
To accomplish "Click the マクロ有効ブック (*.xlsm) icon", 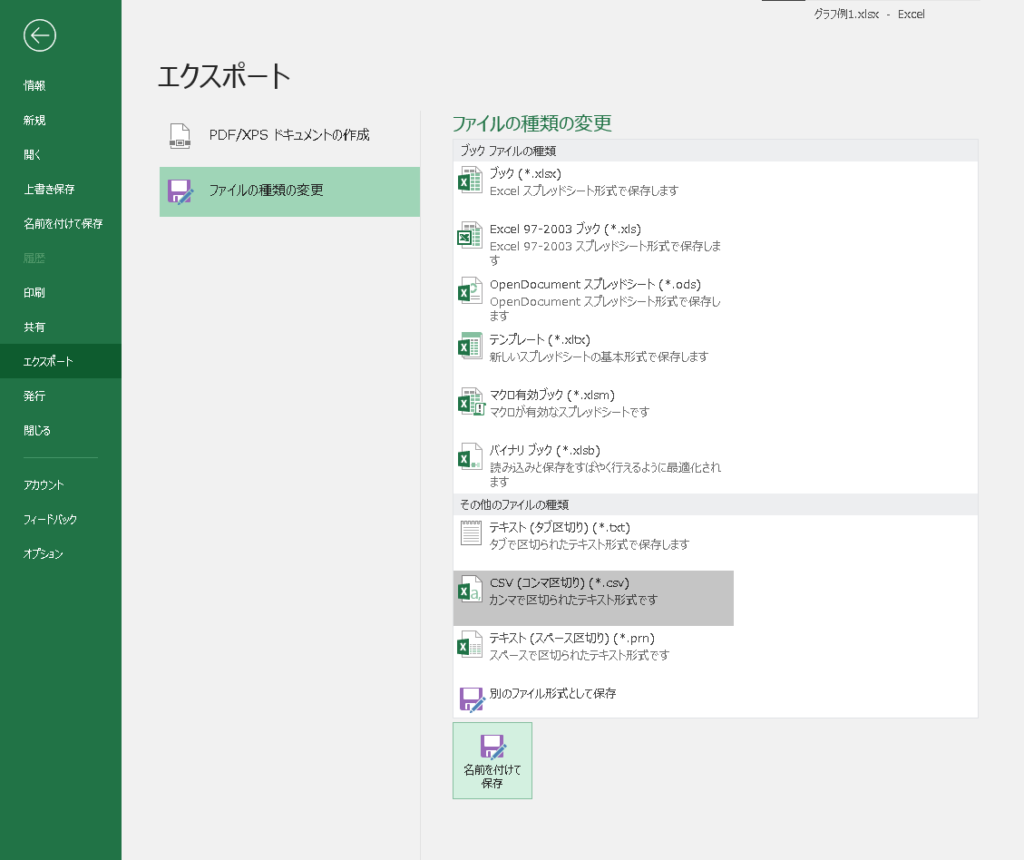I will coord(471,402).
